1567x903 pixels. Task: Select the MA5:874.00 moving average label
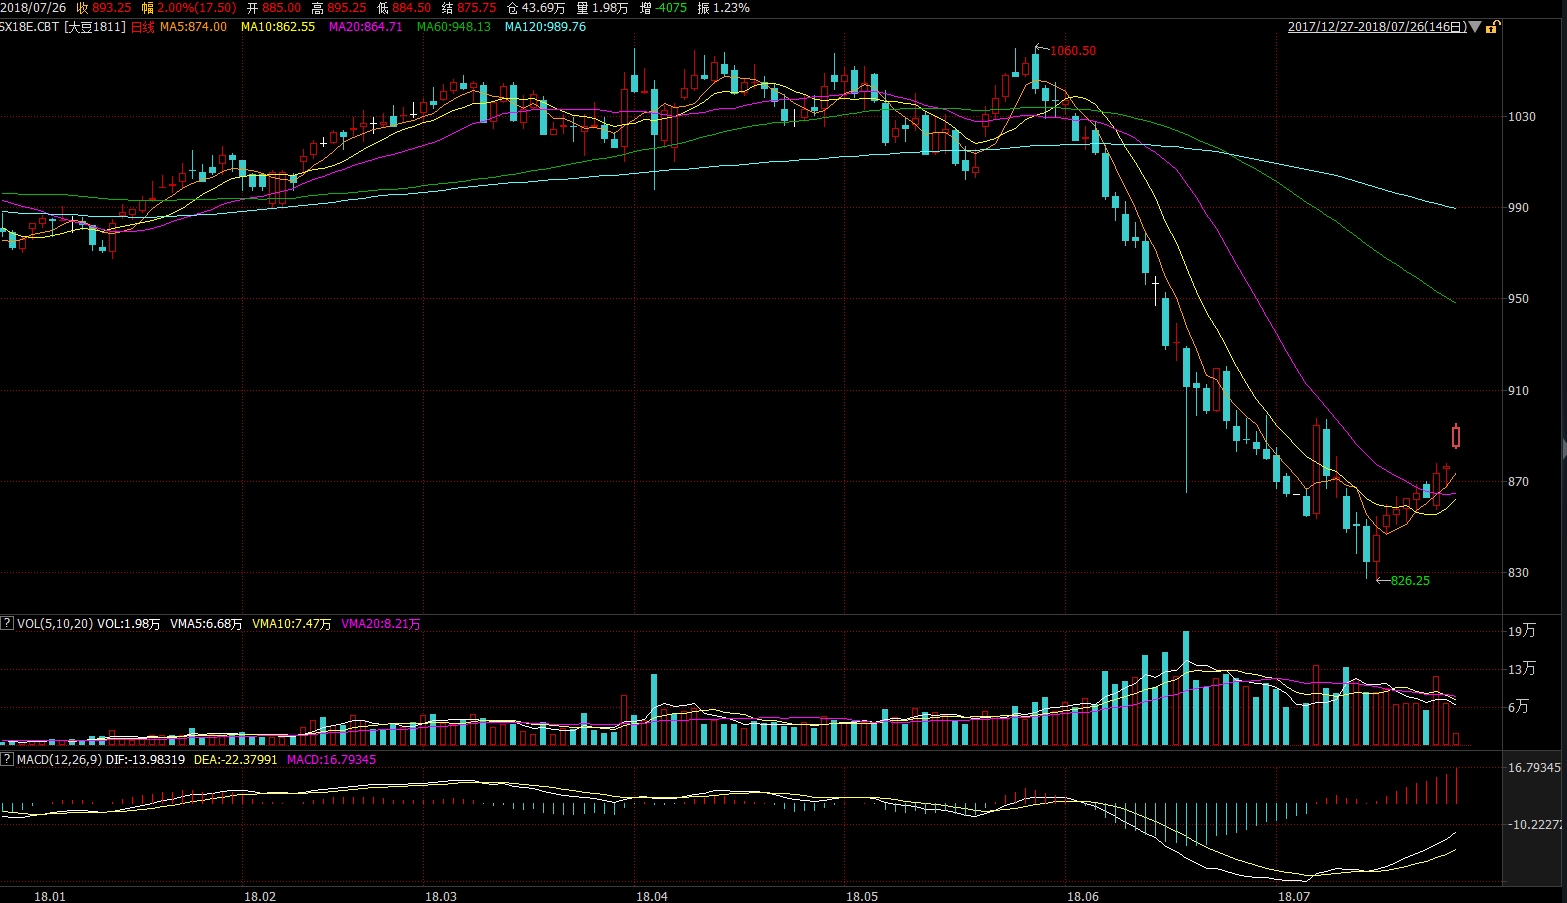click(x=193, y=27)
